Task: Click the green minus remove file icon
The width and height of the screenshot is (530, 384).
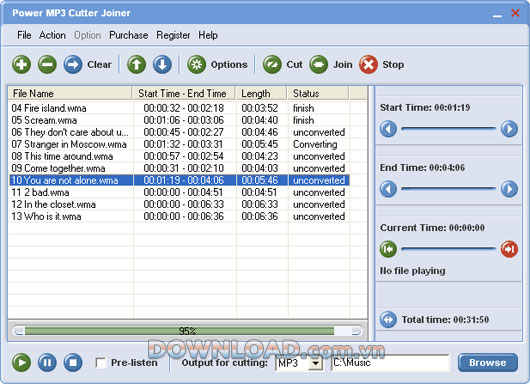Action: coord(47,64)
